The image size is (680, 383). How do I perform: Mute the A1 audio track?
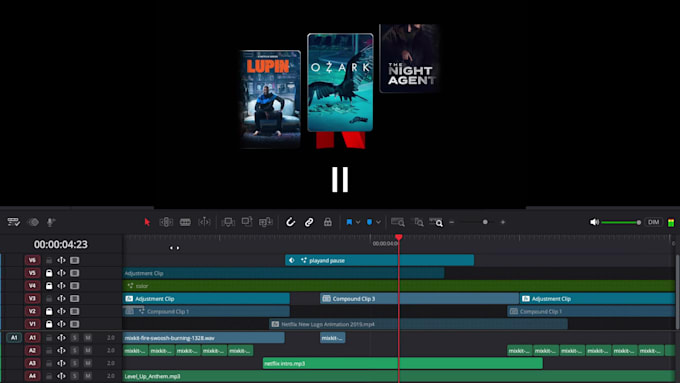88,337
